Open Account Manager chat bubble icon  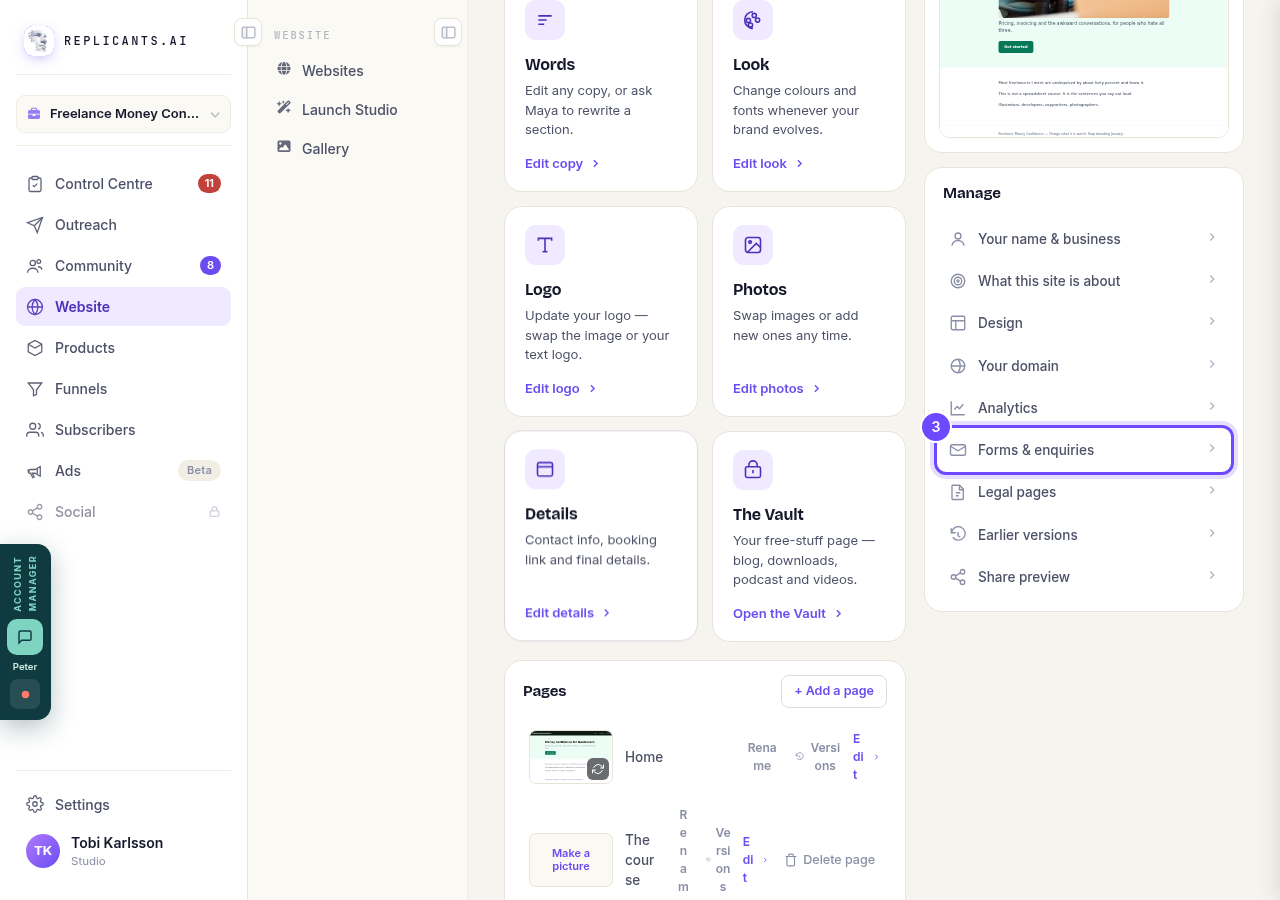coord(25,637)
